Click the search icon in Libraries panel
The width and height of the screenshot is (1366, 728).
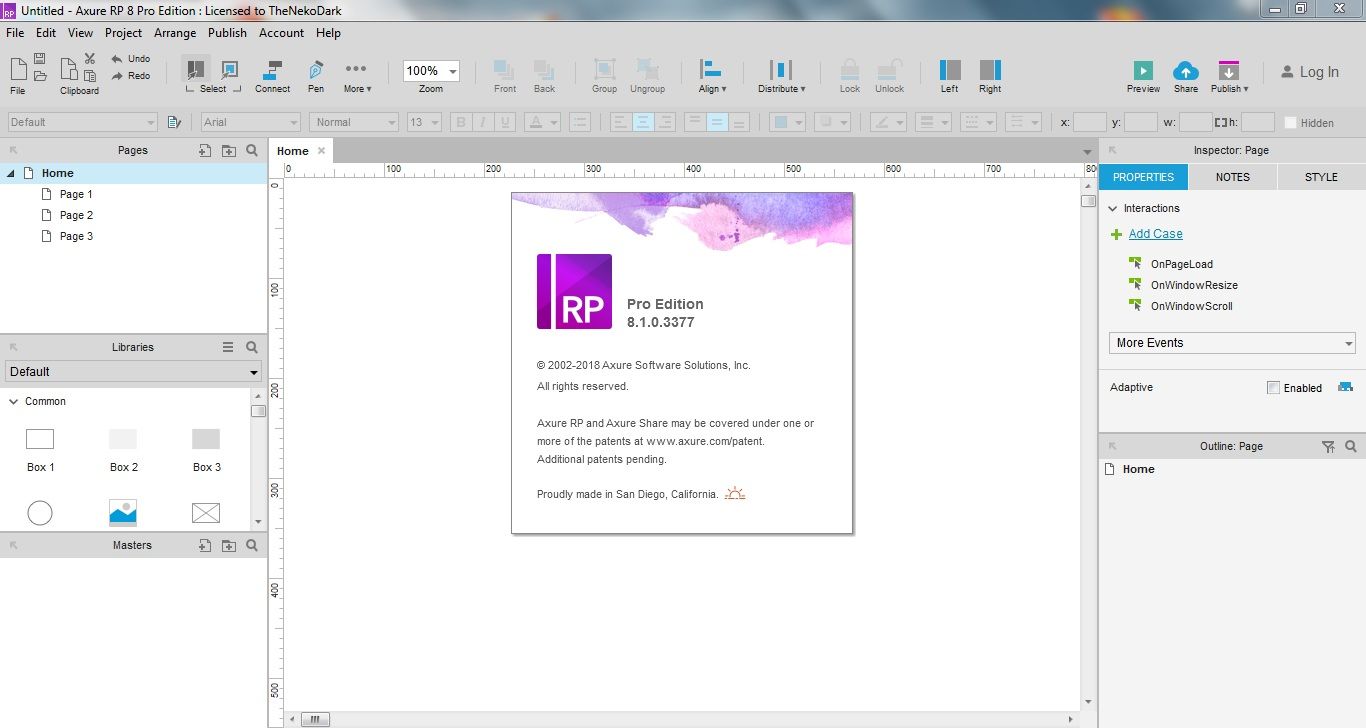click(252, 347)
